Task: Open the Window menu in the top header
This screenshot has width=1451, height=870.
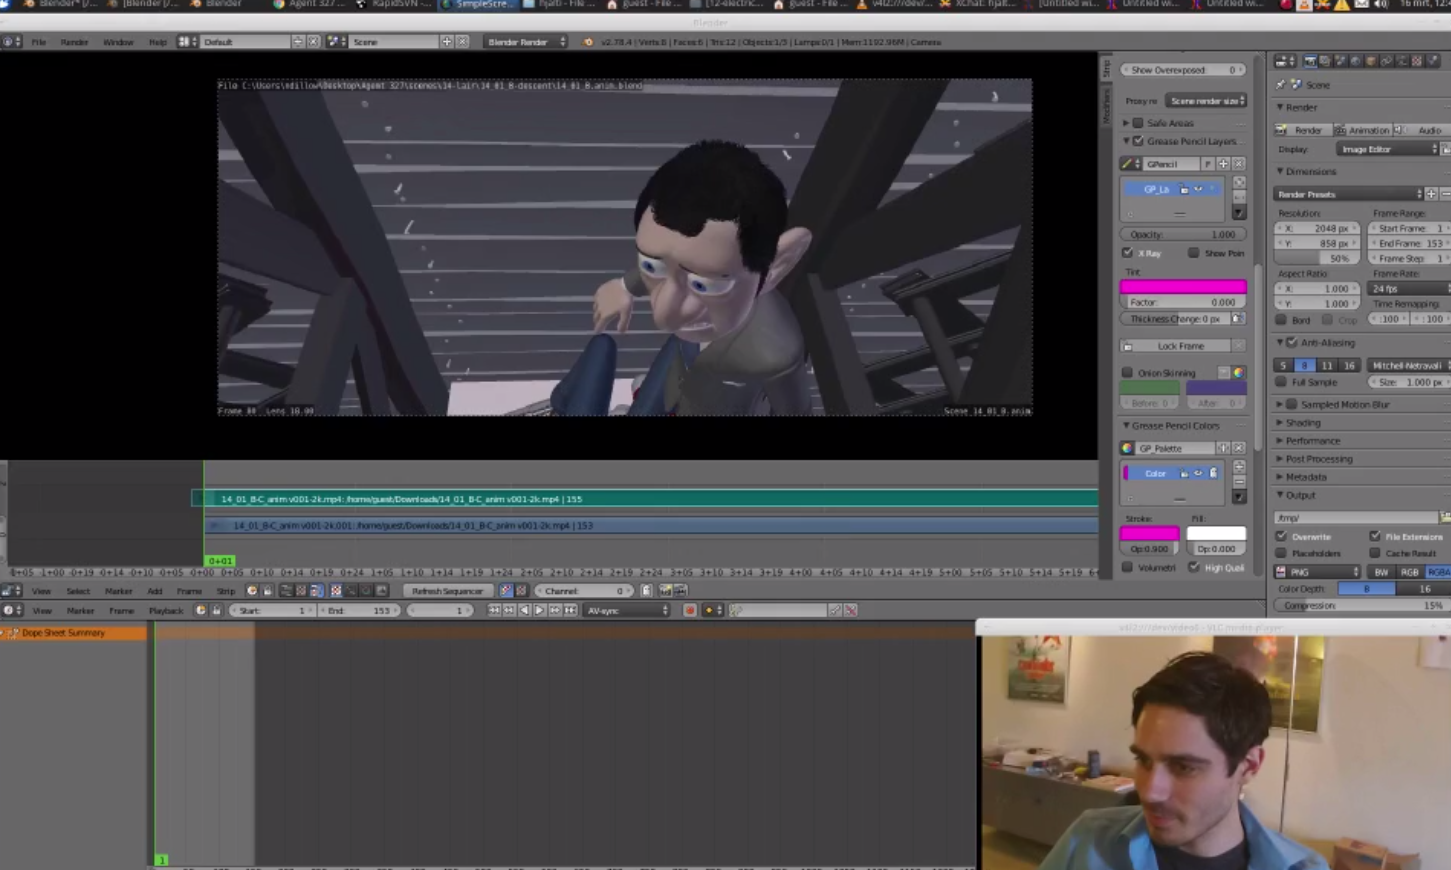Action: click(x=118, y=42)
